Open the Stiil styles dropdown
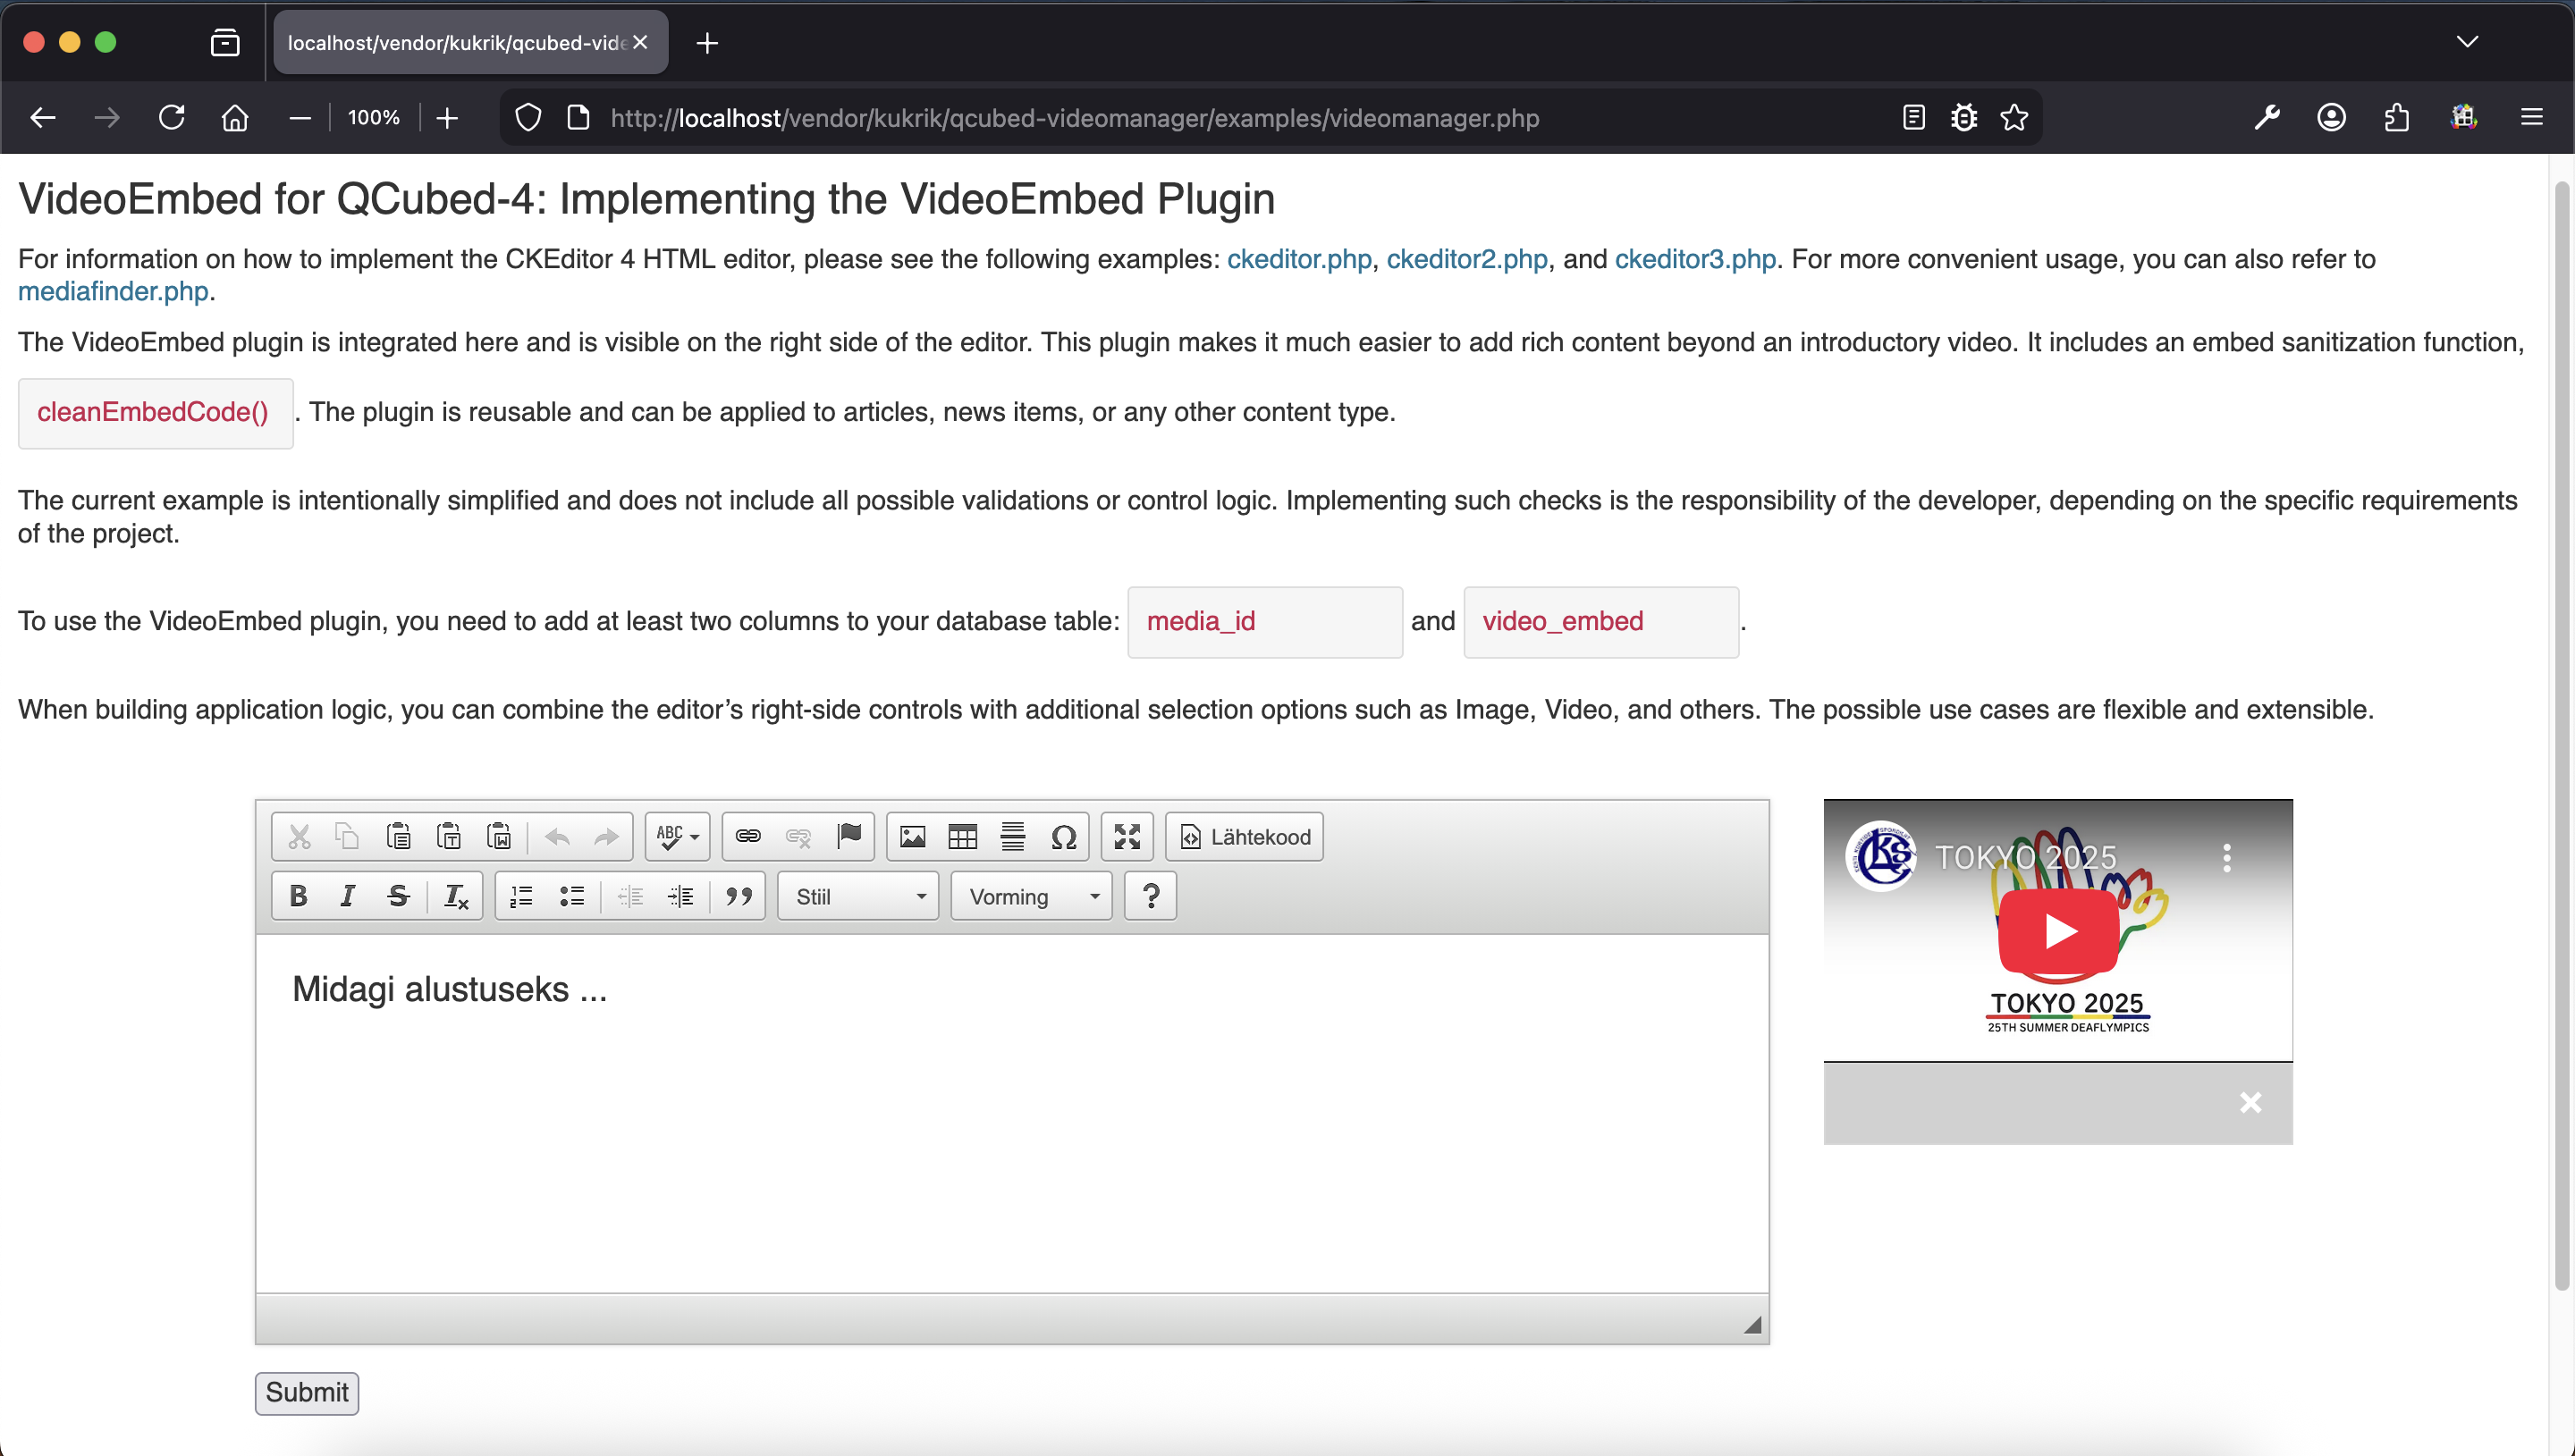Viewport: 2575px width, 1456px height. [858, 896]
